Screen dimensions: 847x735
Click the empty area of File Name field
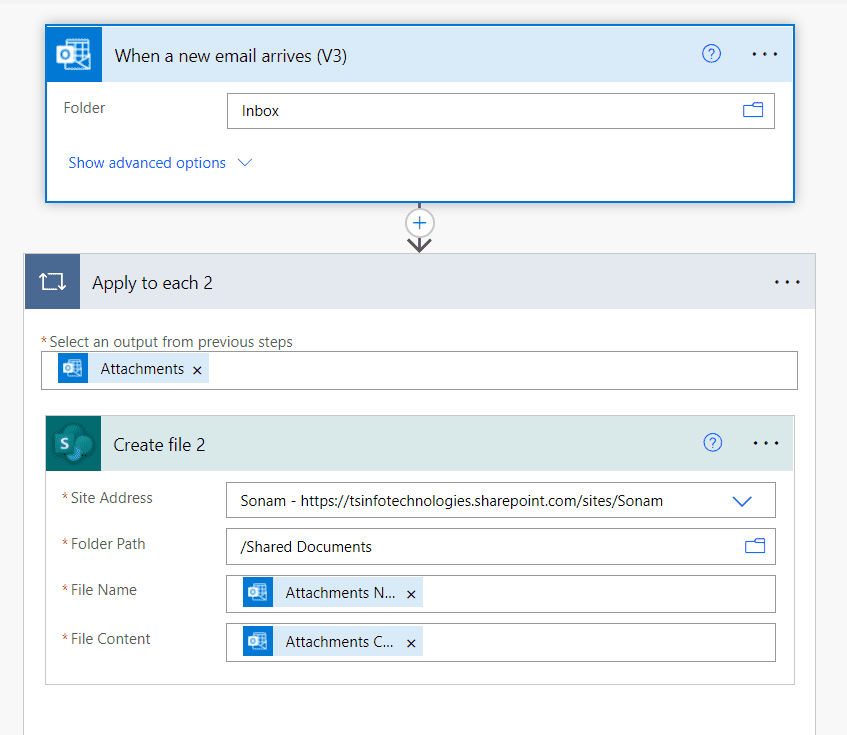pyautogui.click(x=599, y=594)
